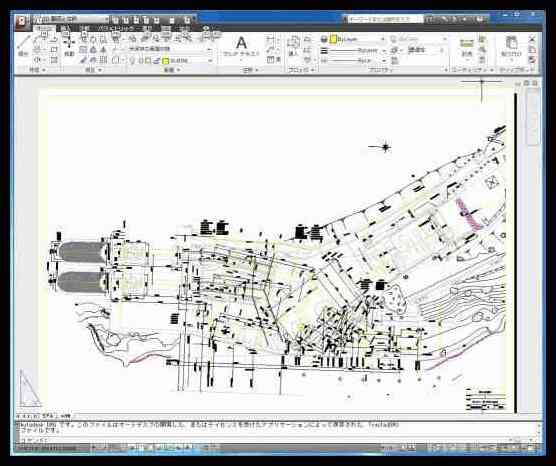Screen dimensions: 556x466
Task: Toggle the yellow layer color box in layer dropdown
Action: [x=165, y=61]
